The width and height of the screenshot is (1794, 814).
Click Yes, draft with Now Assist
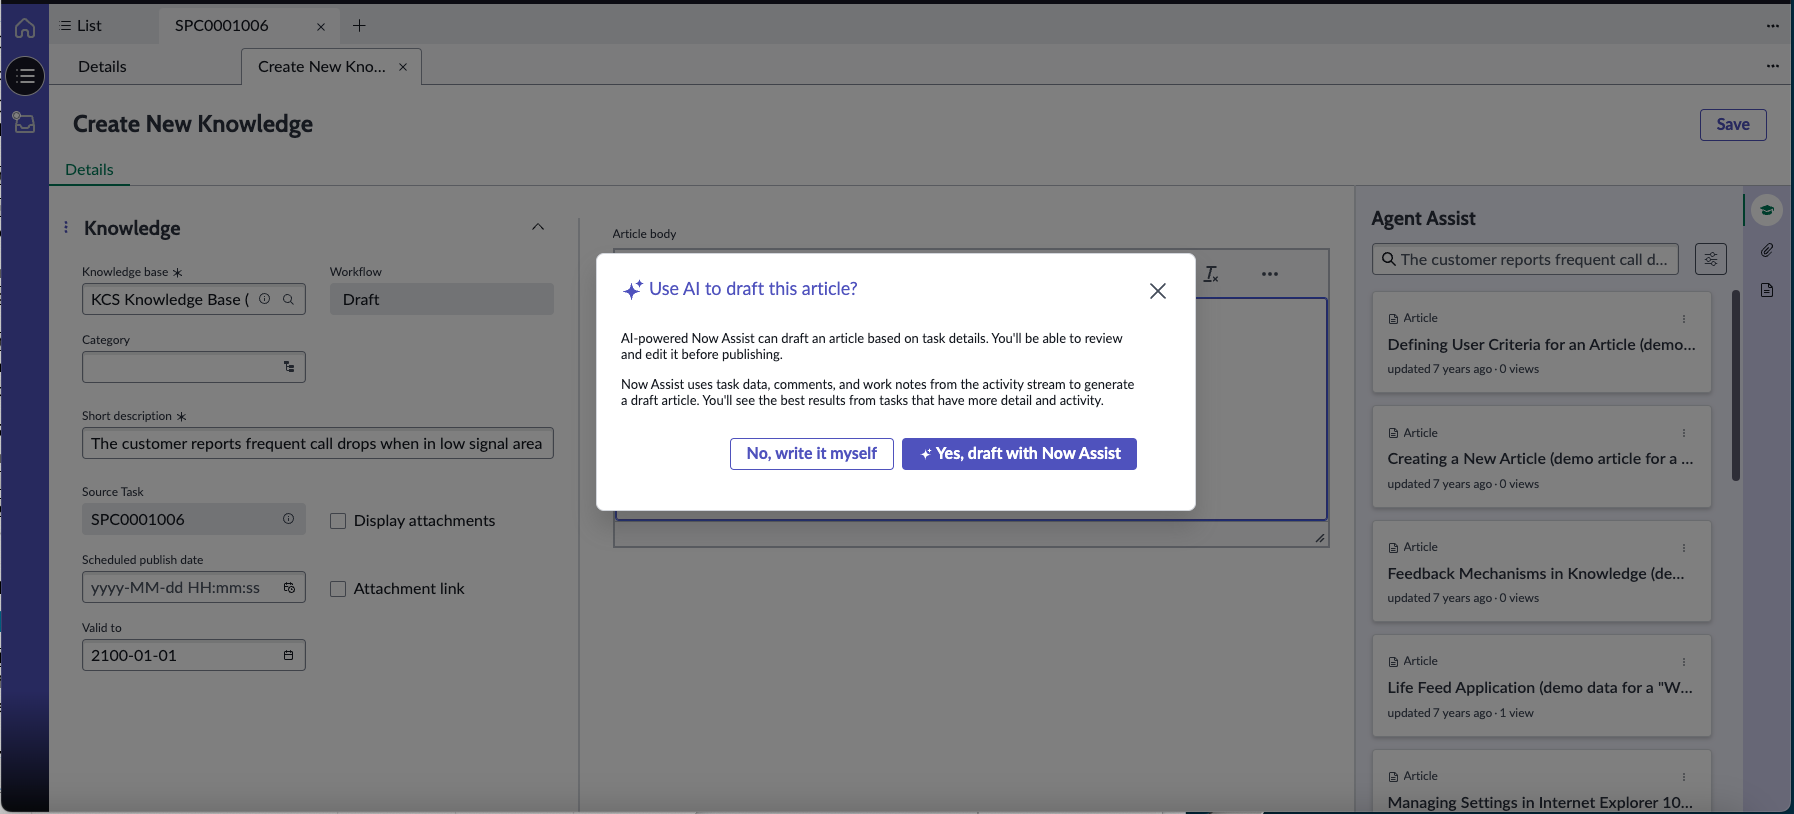pos(1019,454)
